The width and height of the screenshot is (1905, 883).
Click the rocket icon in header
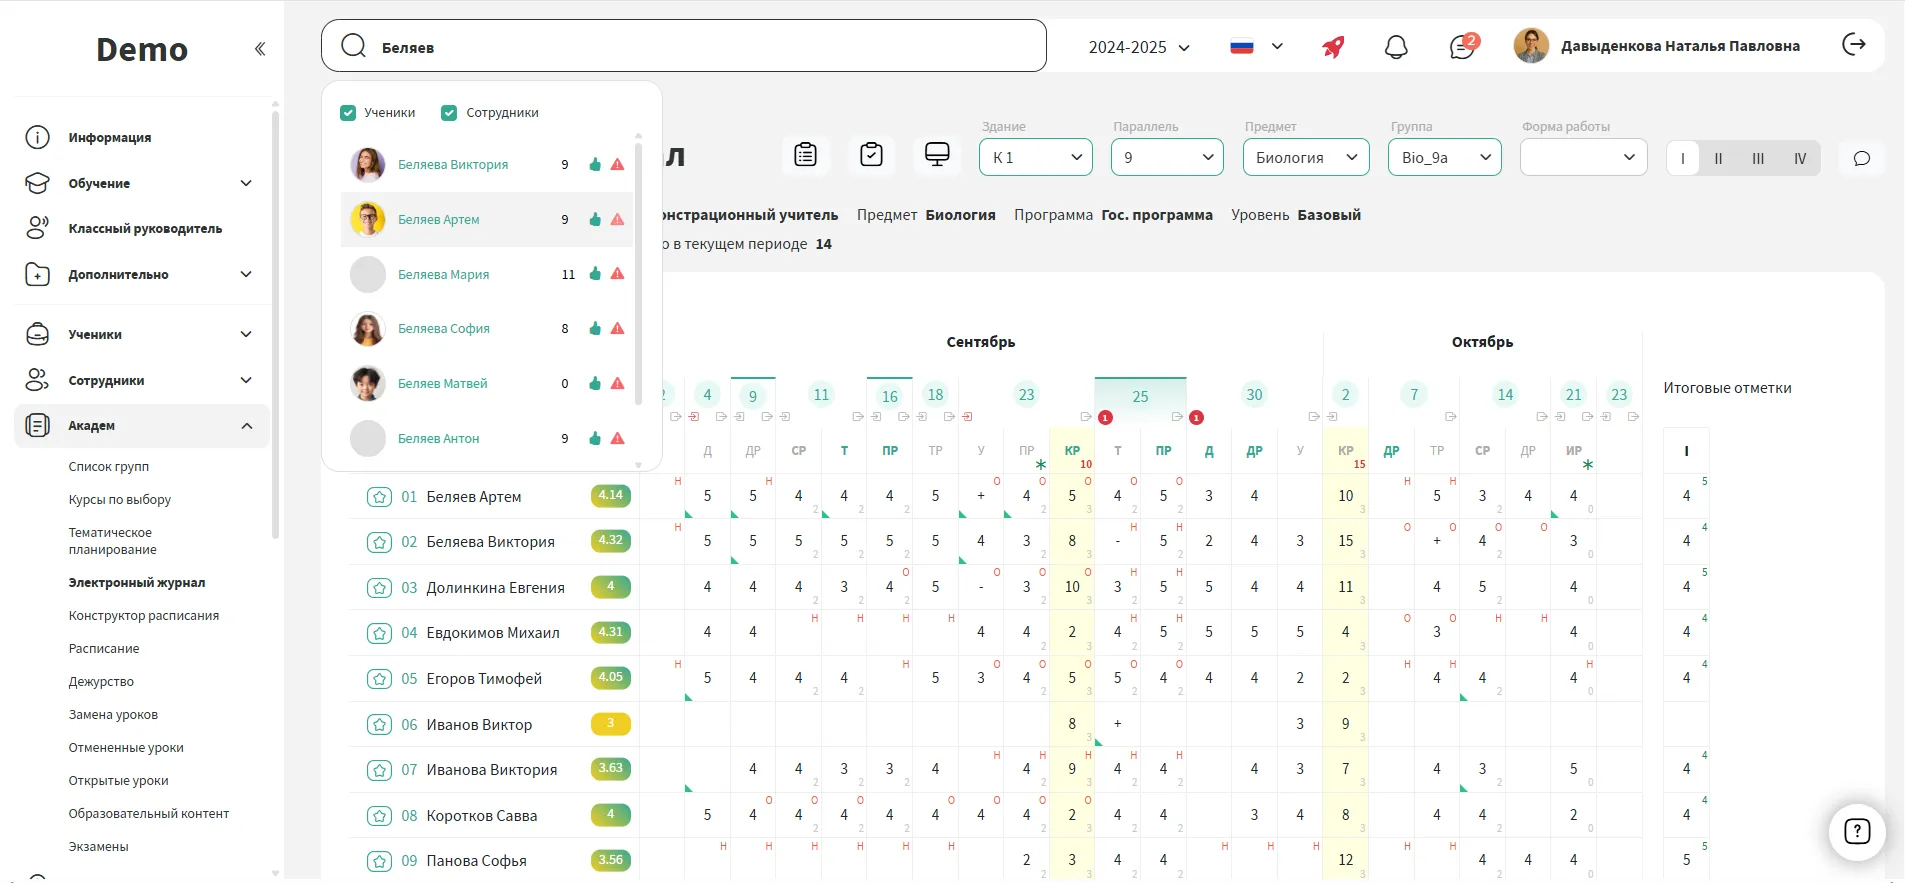[1333, 46]
